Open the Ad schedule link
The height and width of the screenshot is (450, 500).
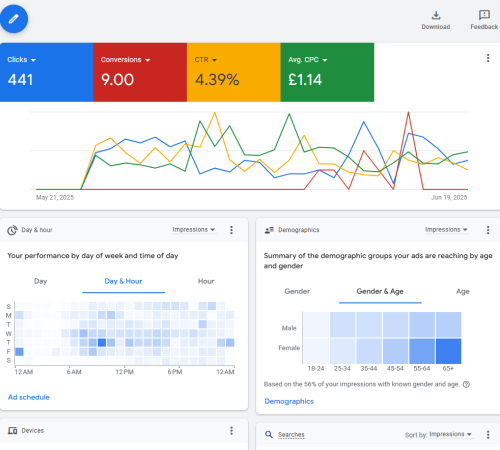tap(29, 397)
